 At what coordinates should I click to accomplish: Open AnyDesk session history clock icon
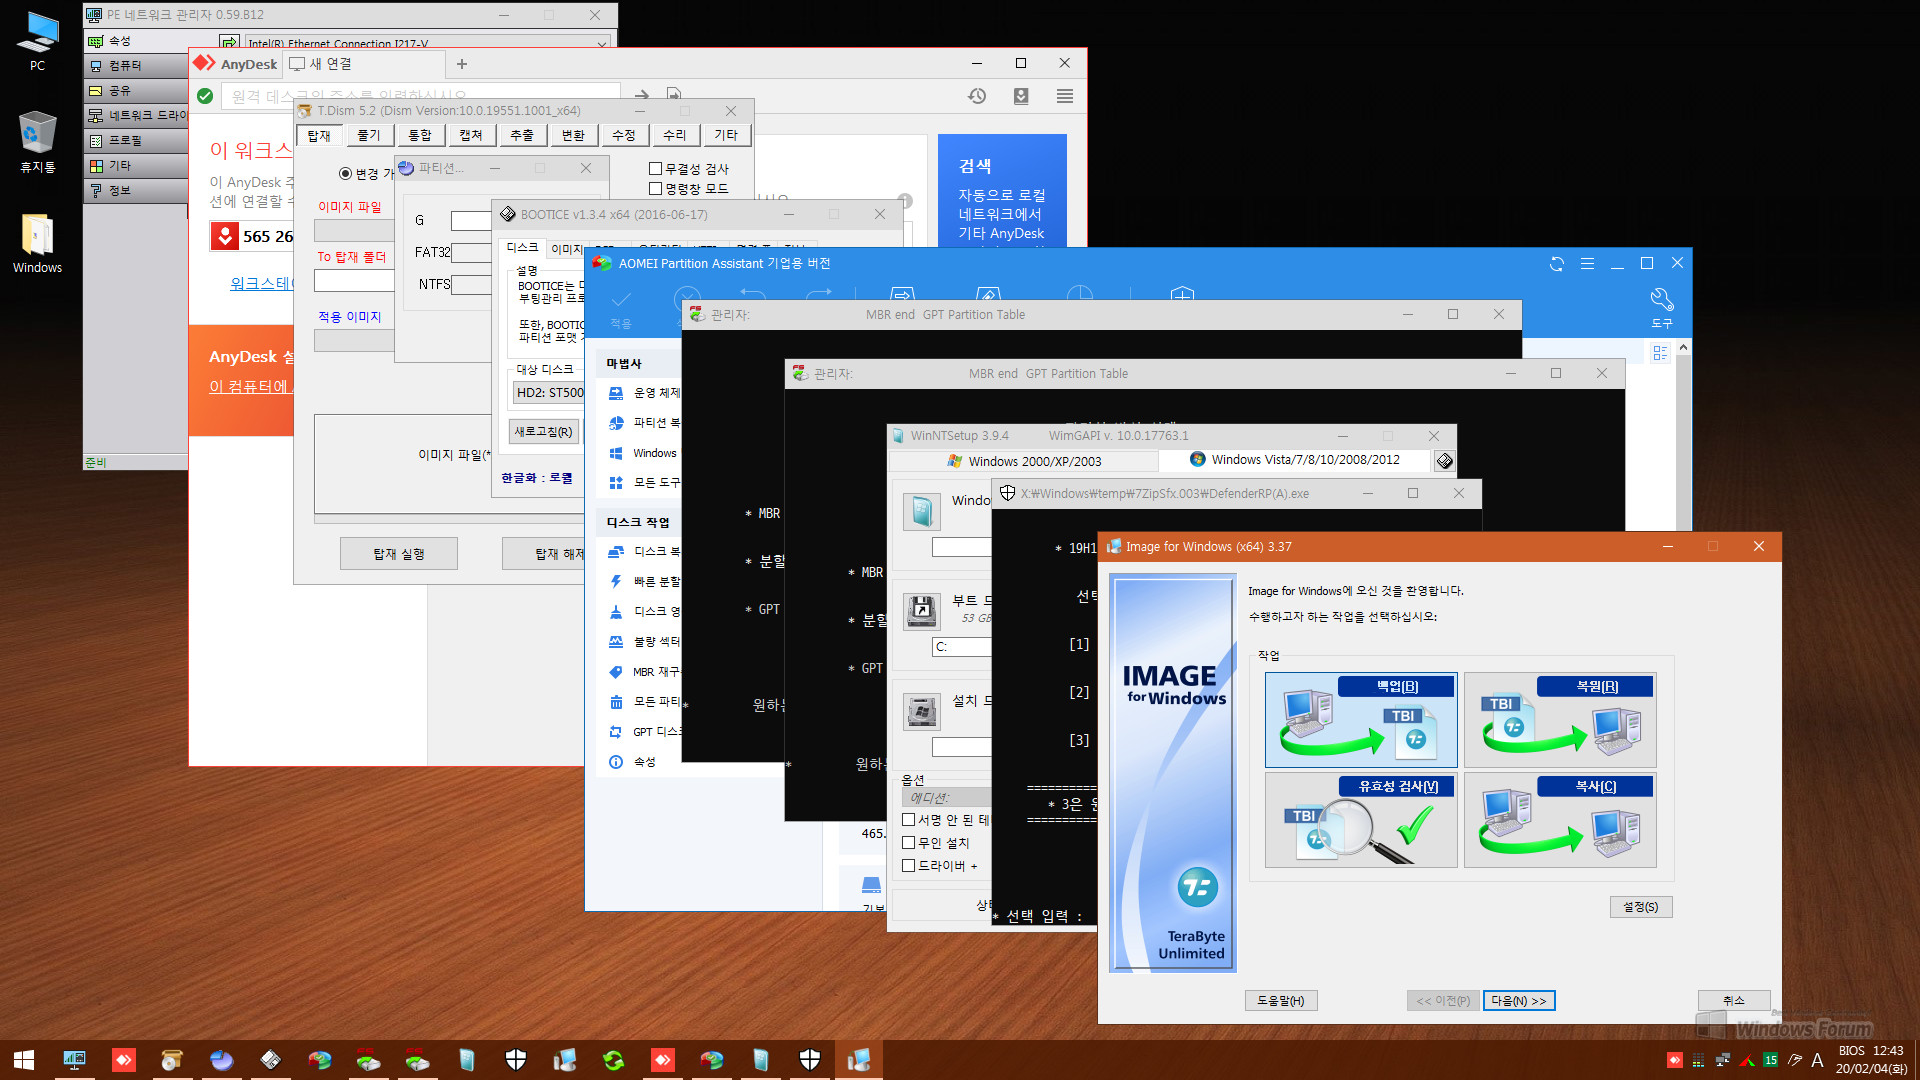(x=977, y=96)
